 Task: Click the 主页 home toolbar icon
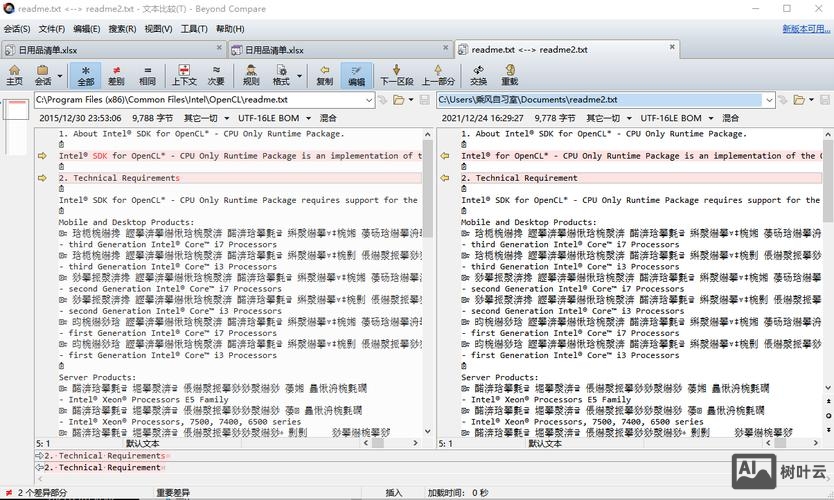14,75
